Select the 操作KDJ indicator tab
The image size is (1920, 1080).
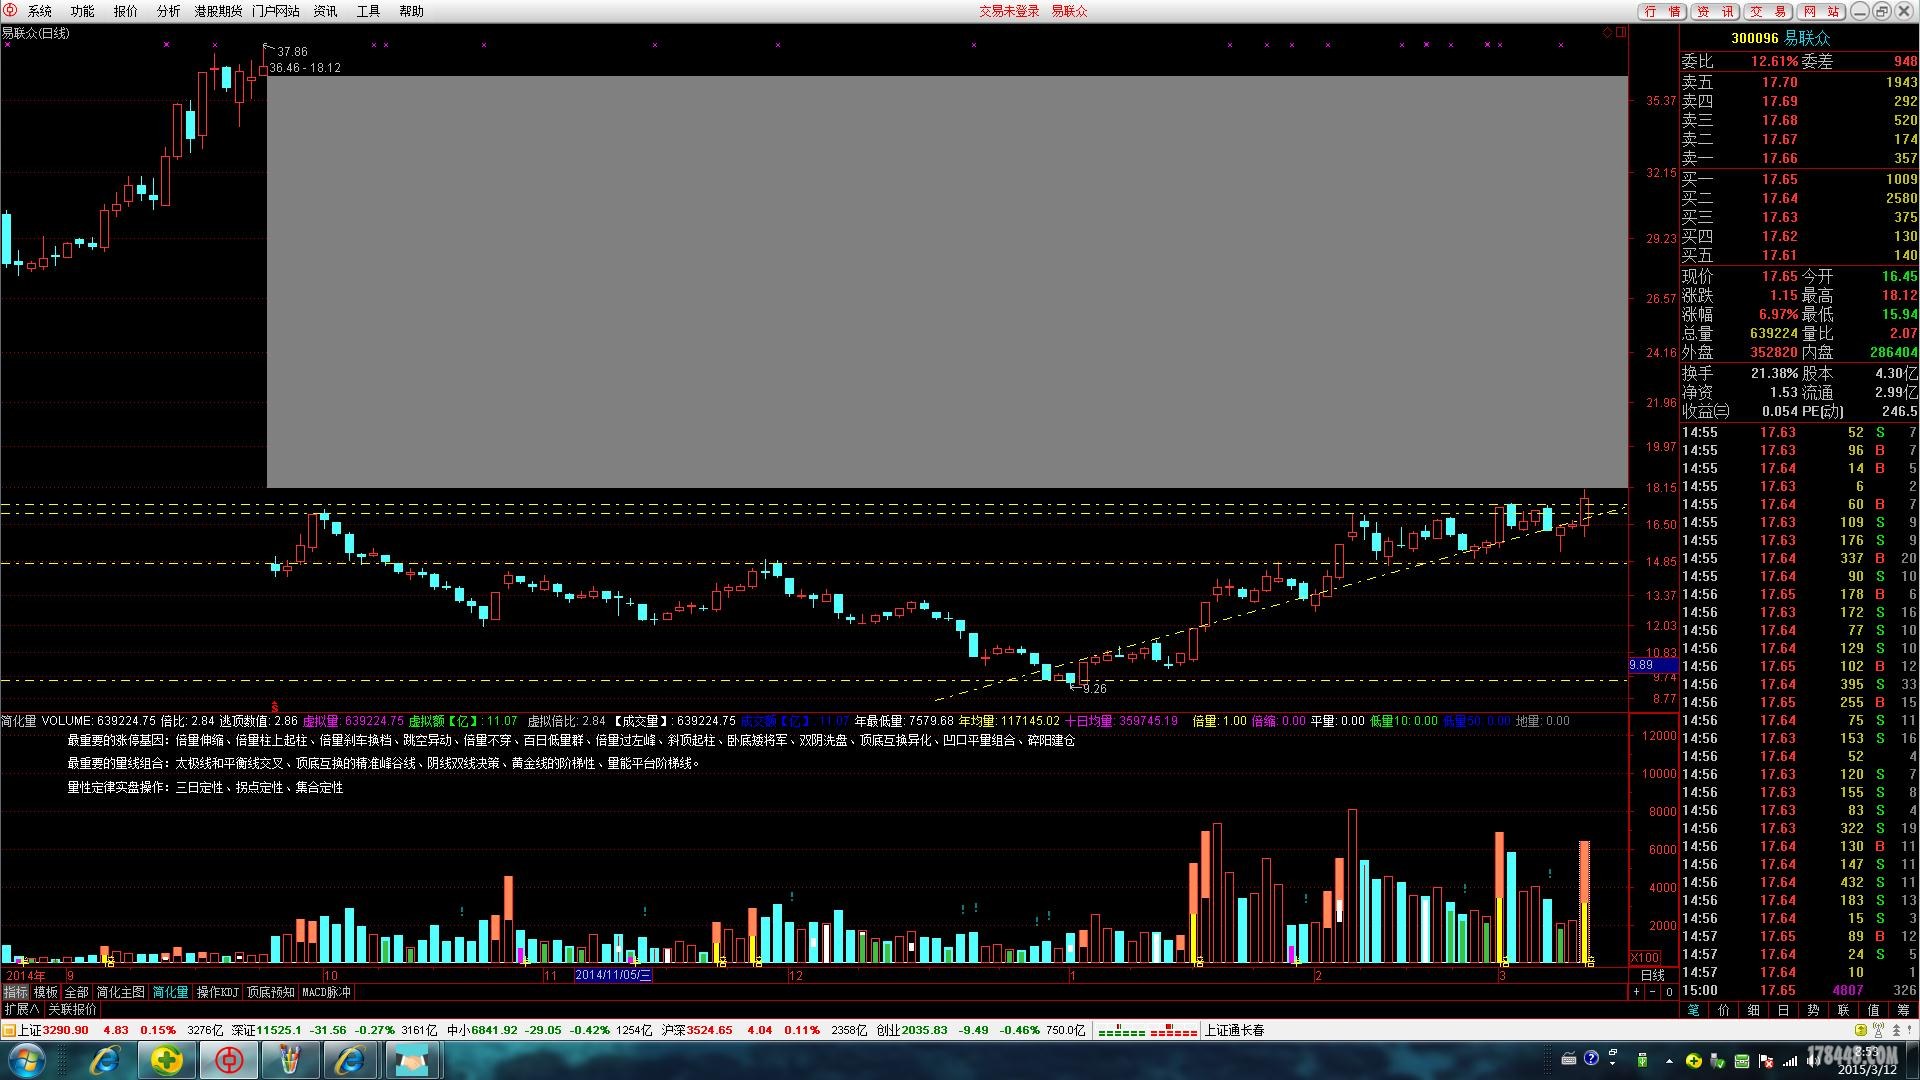218,992
